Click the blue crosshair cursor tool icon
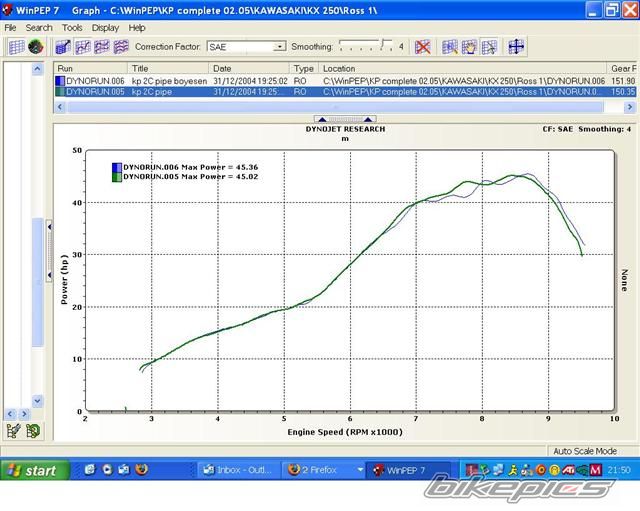This screenshot has width=640, height=511. [516, 46]
